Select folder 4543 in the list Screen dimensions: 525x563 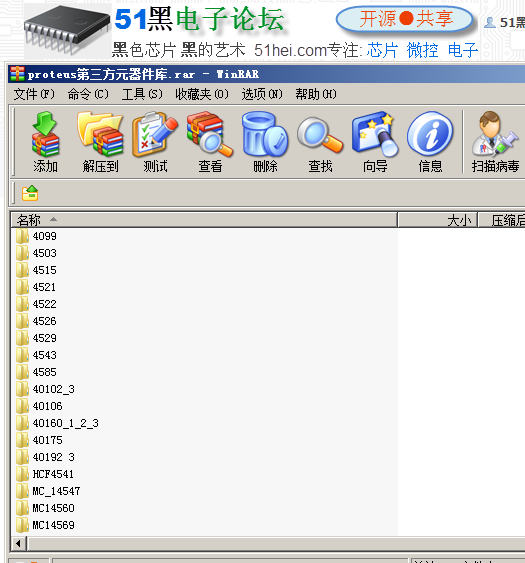[x=36, y=355]
